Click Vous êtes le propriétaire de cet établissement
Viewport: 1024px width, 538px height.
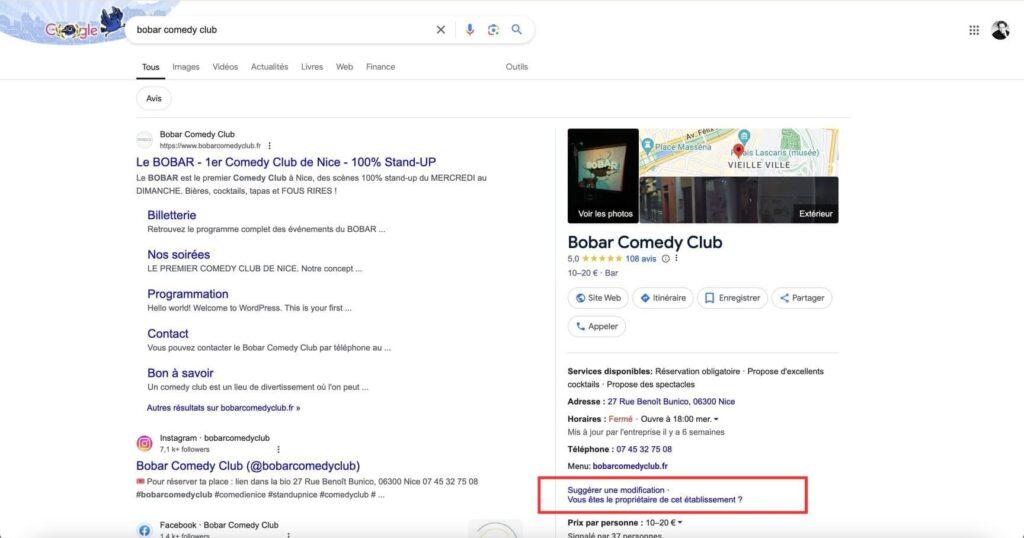[655, 499]
